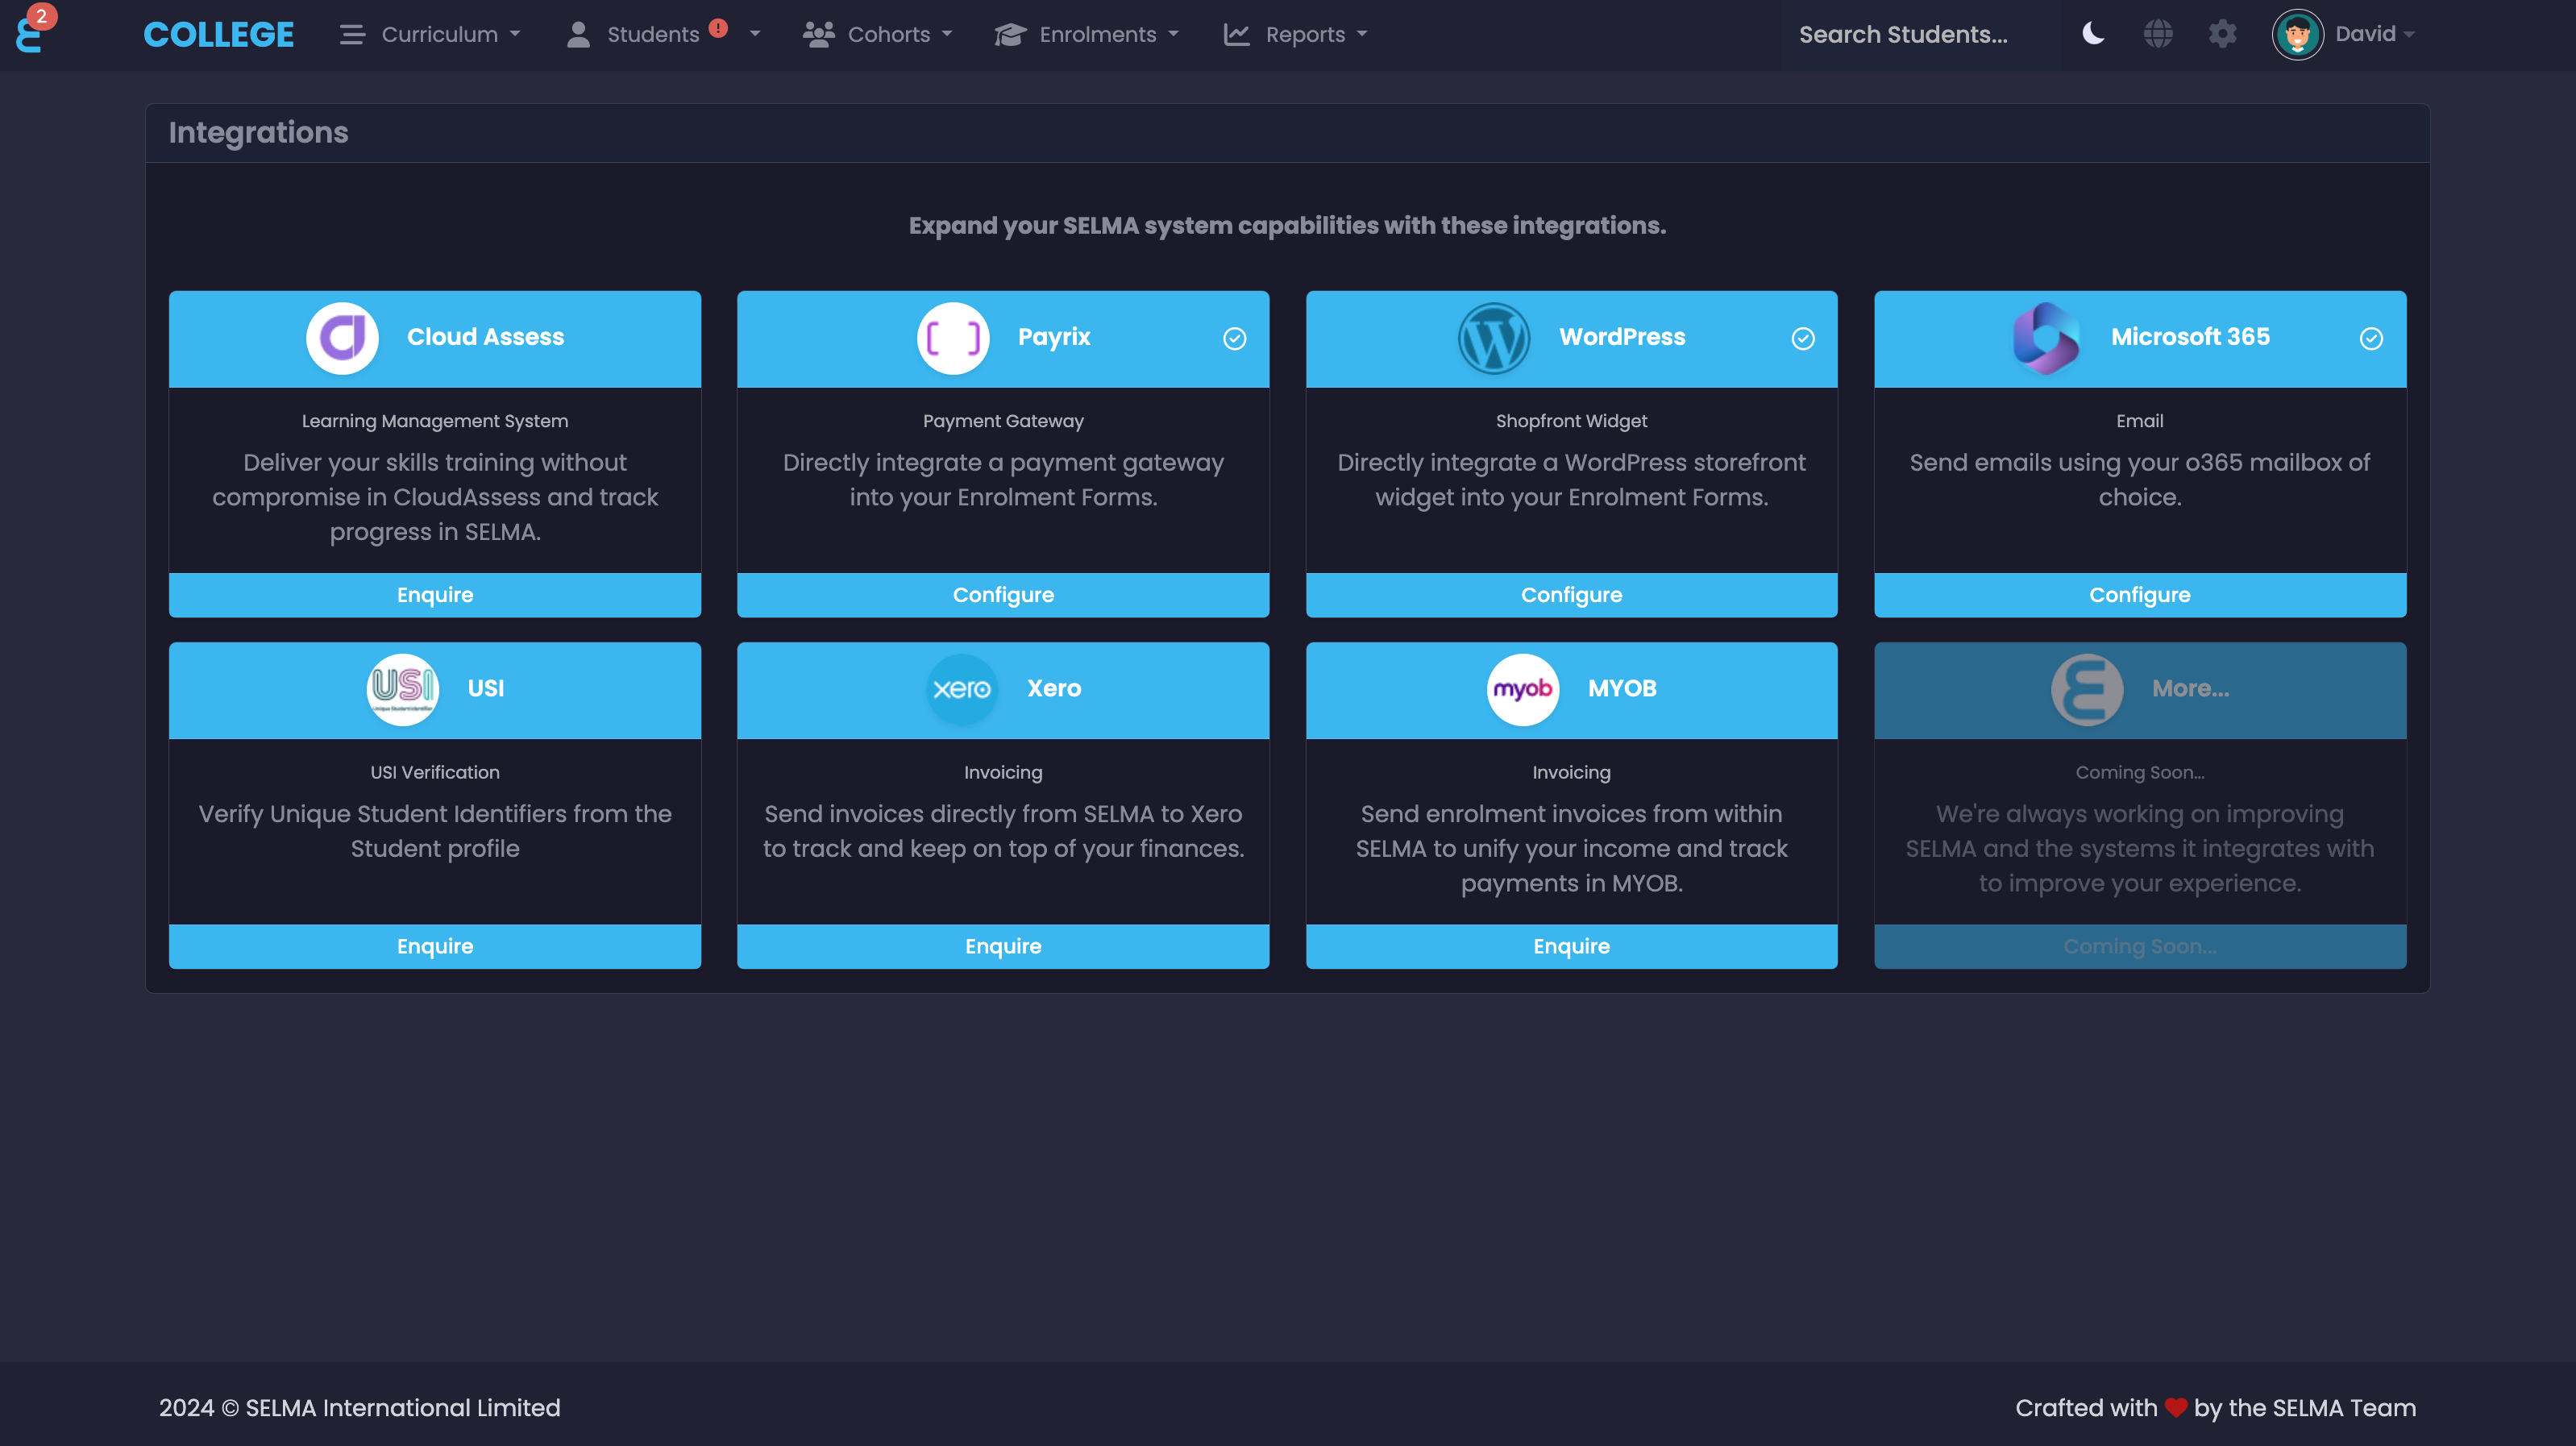Screen dimensions: 2576x1446
Task: Click the globe language icon
Action: click(2158, 34)
